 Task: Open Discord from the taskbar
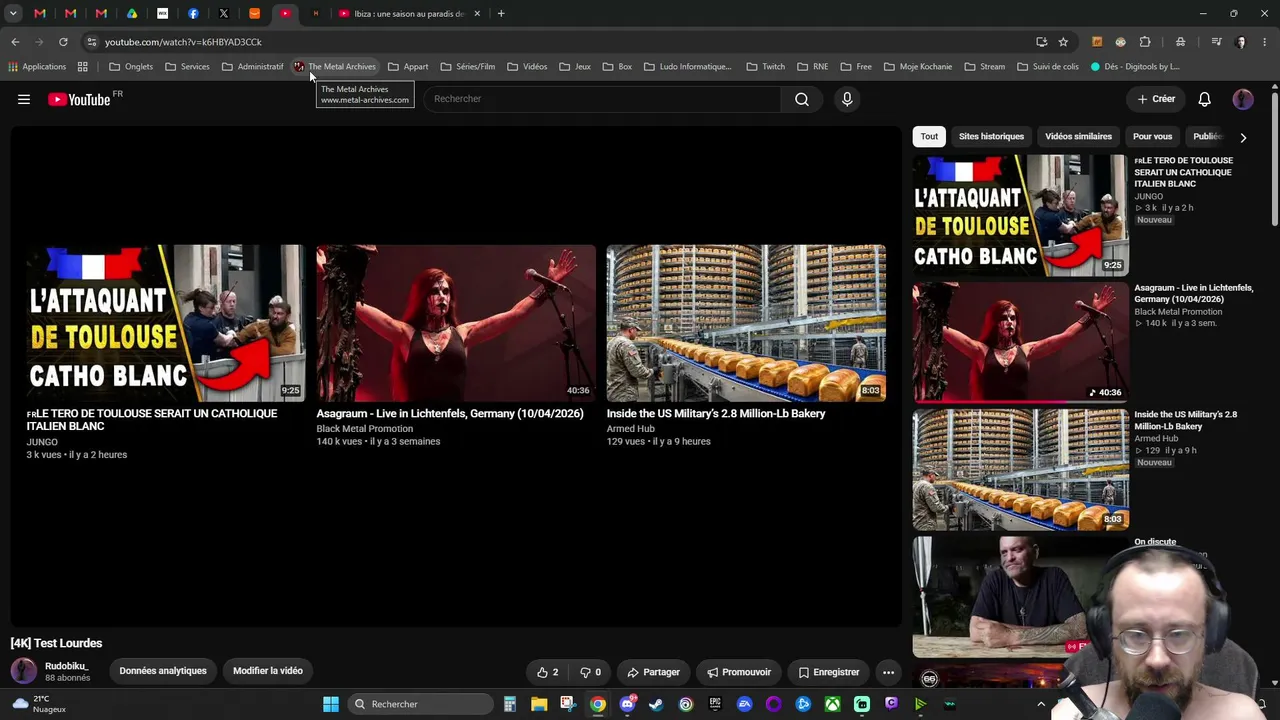pos(627,704)
